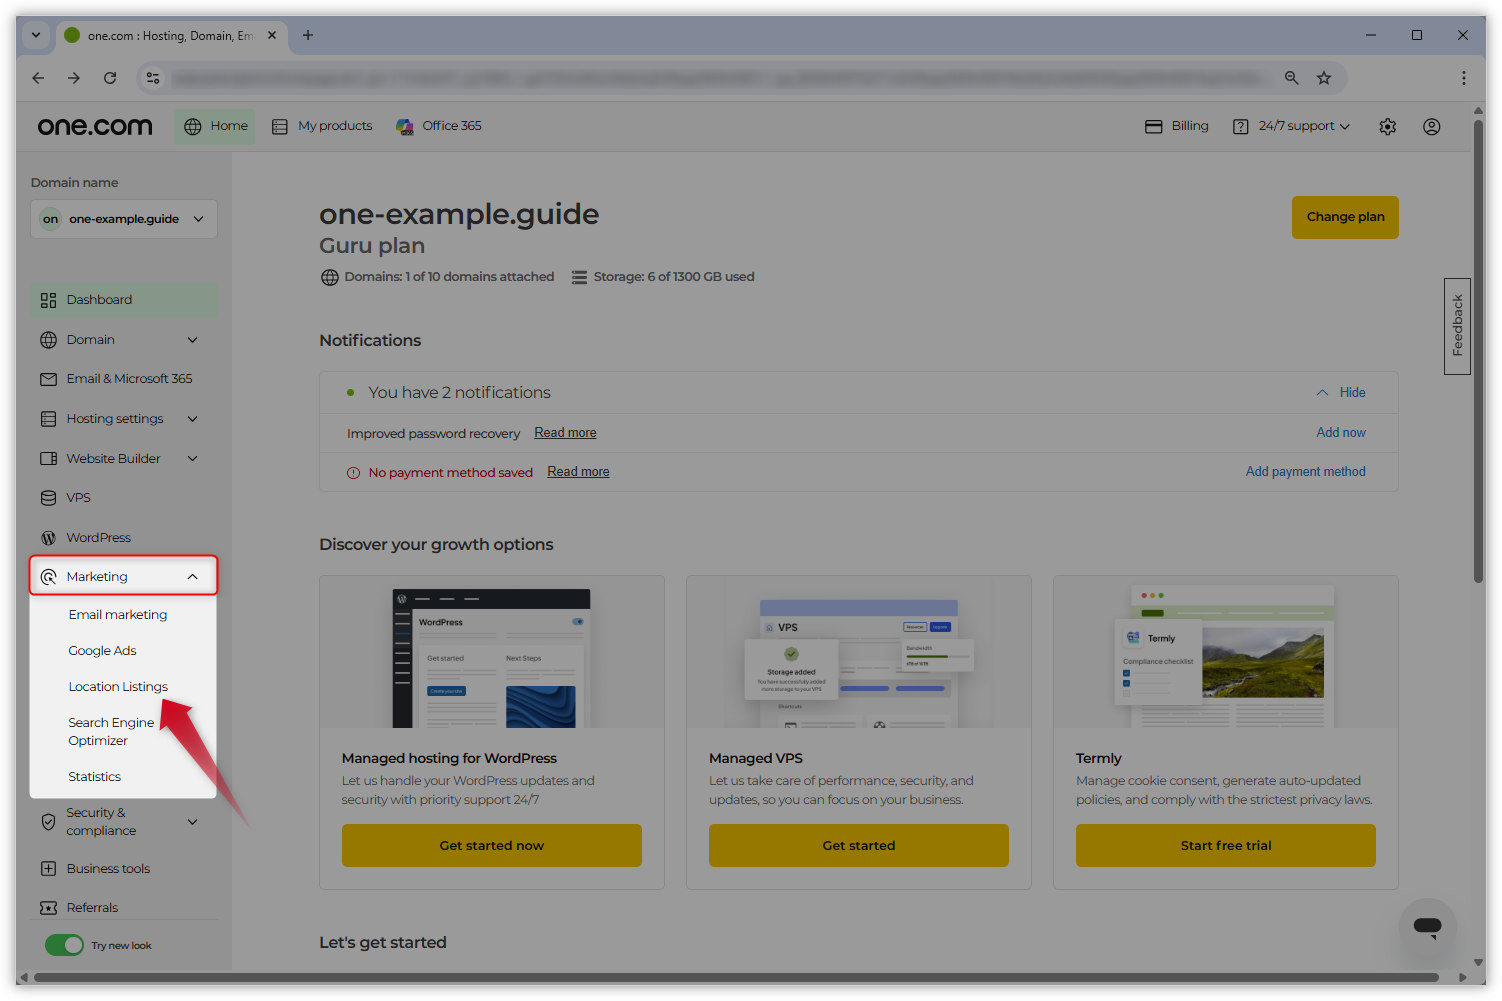Open the chat support bubble
Screen dimensions: 1502x1001
1427,927
